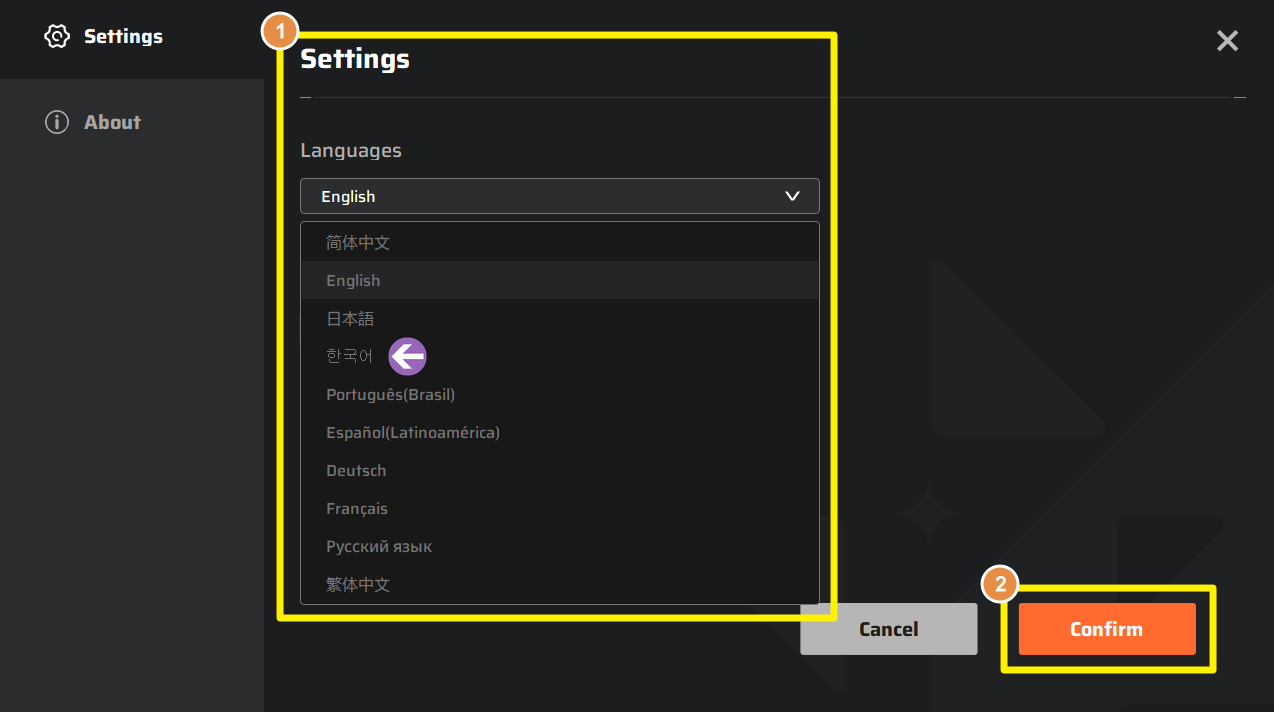Screen dimensions: 1274x712
Task: Pick 한국어 from the dropdown list
Action: point(349,356)
